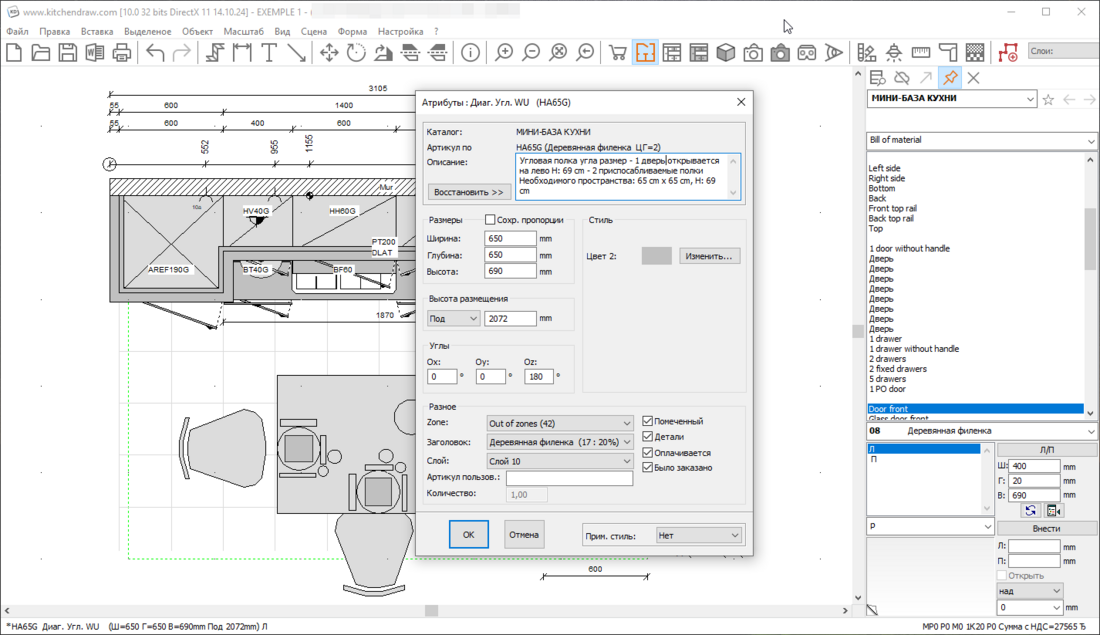1100x635 pixels.
Task: Open the Слой 10 dropdown
Action: [x=559, y=461]
